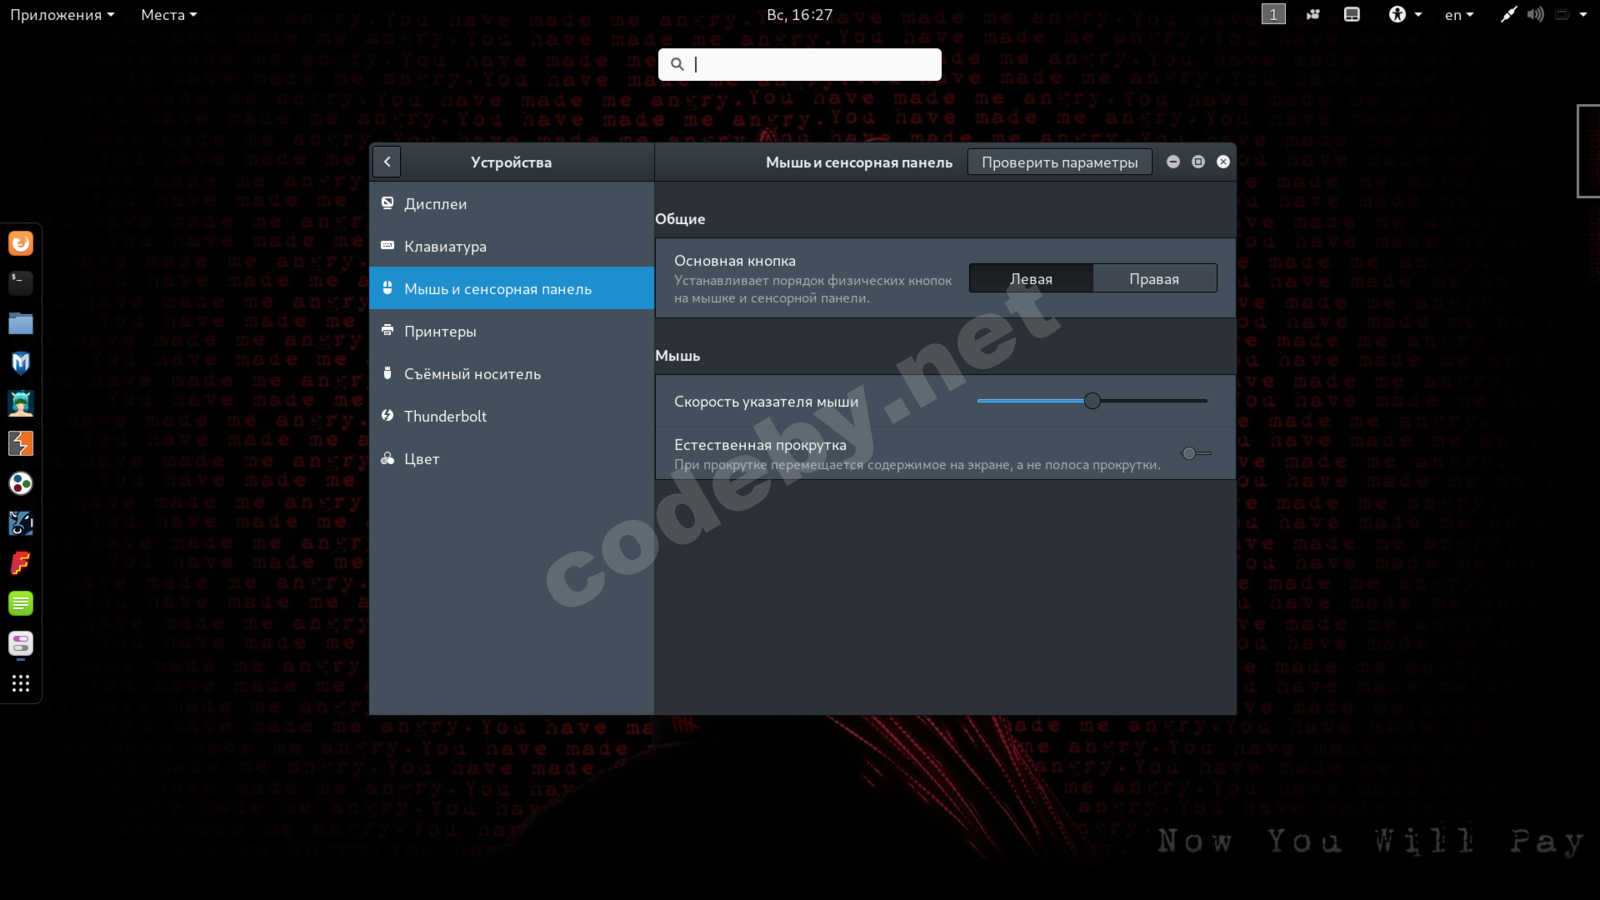This screenshot has width=1600, height=900.
Task: Toggle Естественная прокрутка switch
Action: pyautogui.click(x=1196, y=453)
